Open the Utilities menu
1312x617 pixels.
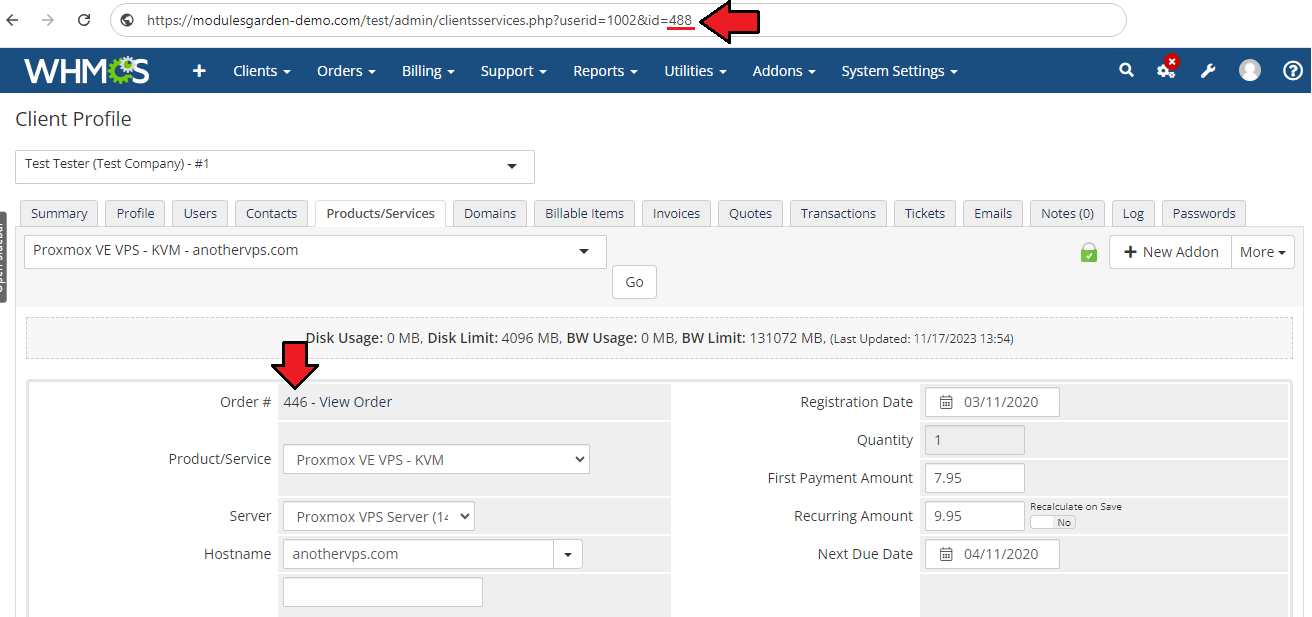pyautogui.click(x=695, y=71)
